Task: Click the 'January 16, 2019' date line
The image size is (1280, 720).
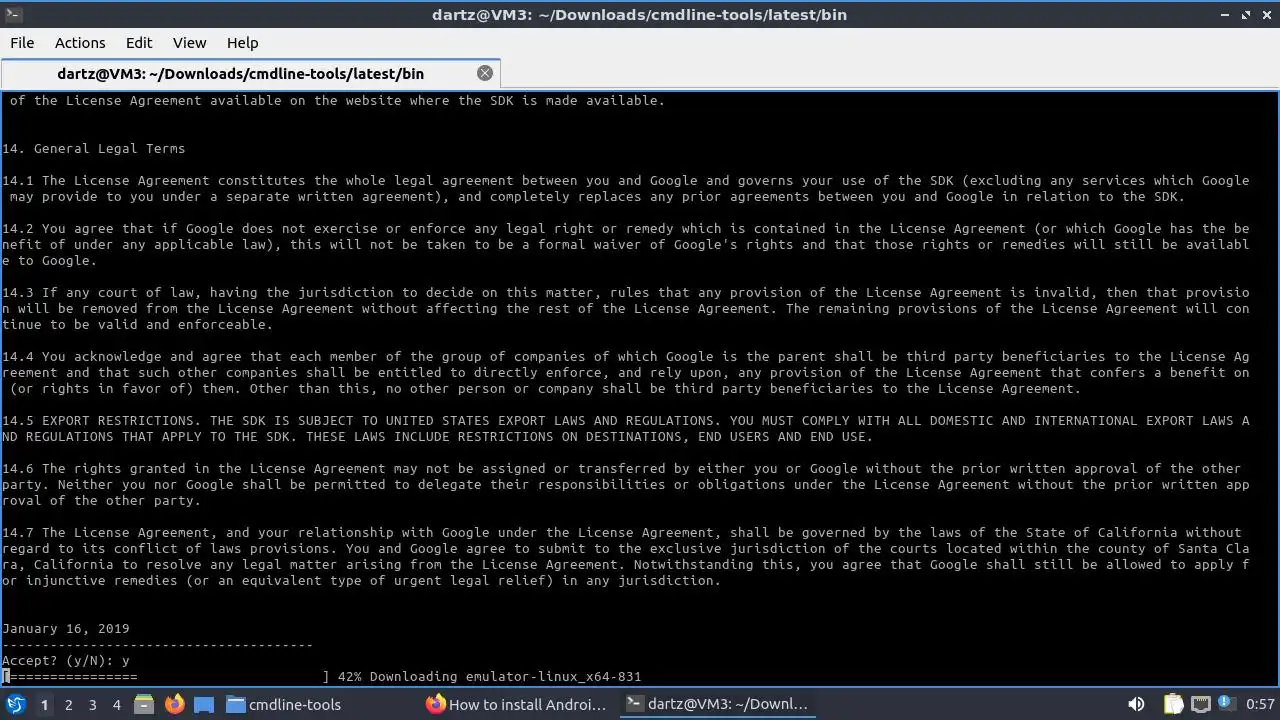Action: [x=66, y=629]
